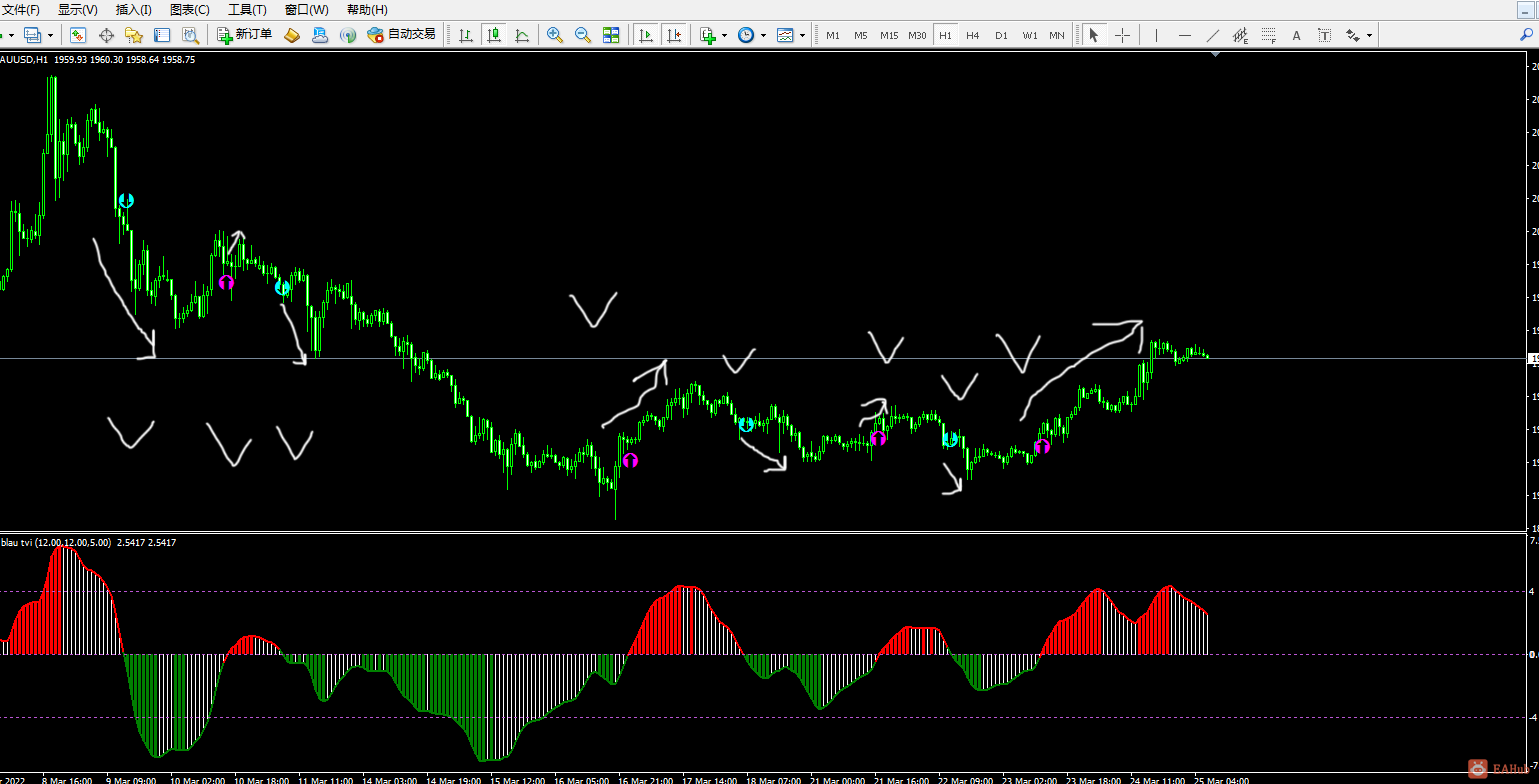This screenshot has width=1539, height=784.
Task: Select the D1 timeframe
Action: (1001, 35)
